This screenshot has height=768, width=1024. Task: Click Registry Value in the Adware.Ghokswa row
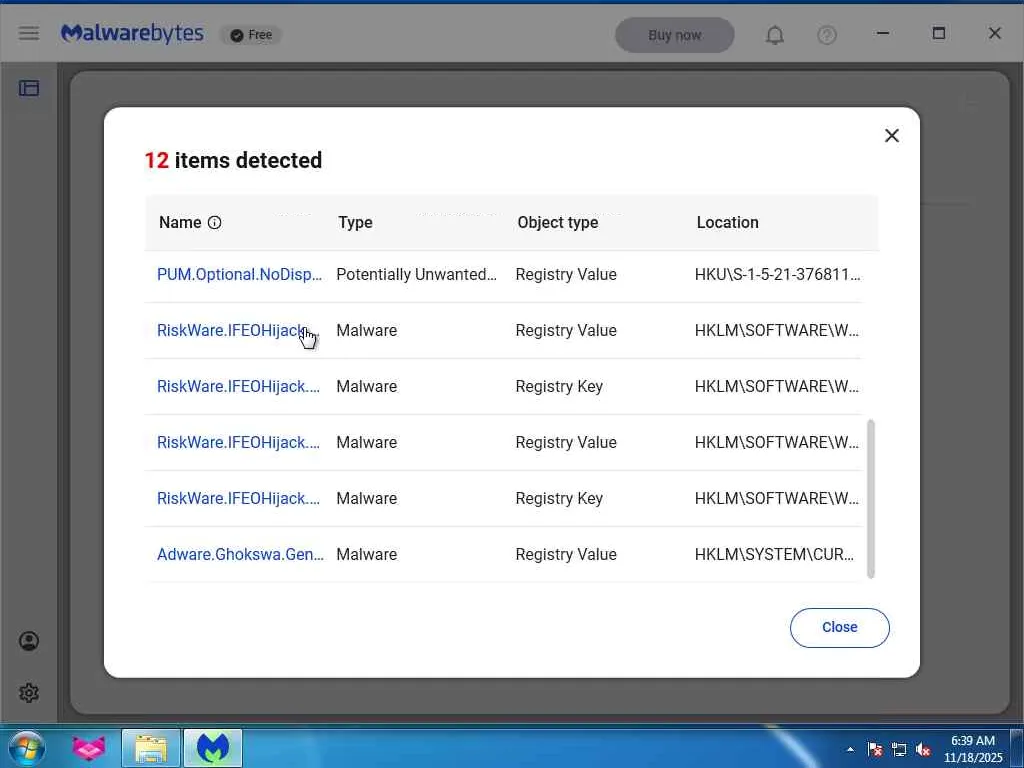click(x=566, y=554)
